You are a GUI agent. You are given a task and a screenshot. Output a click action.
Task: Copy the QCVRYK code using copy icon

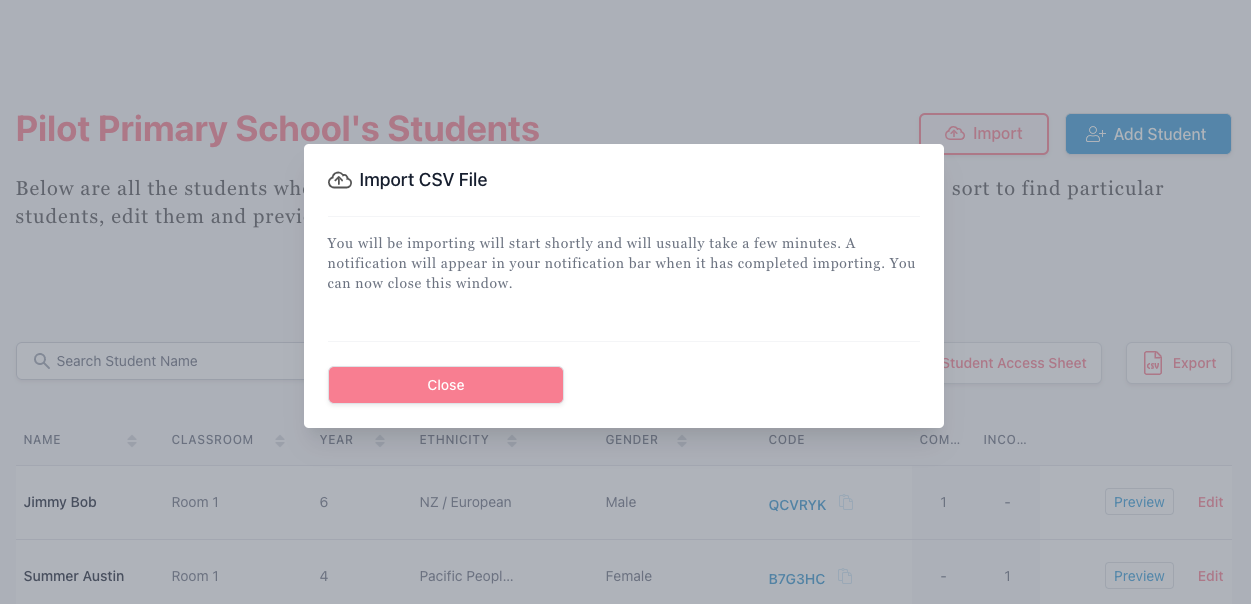coord(846,503)
